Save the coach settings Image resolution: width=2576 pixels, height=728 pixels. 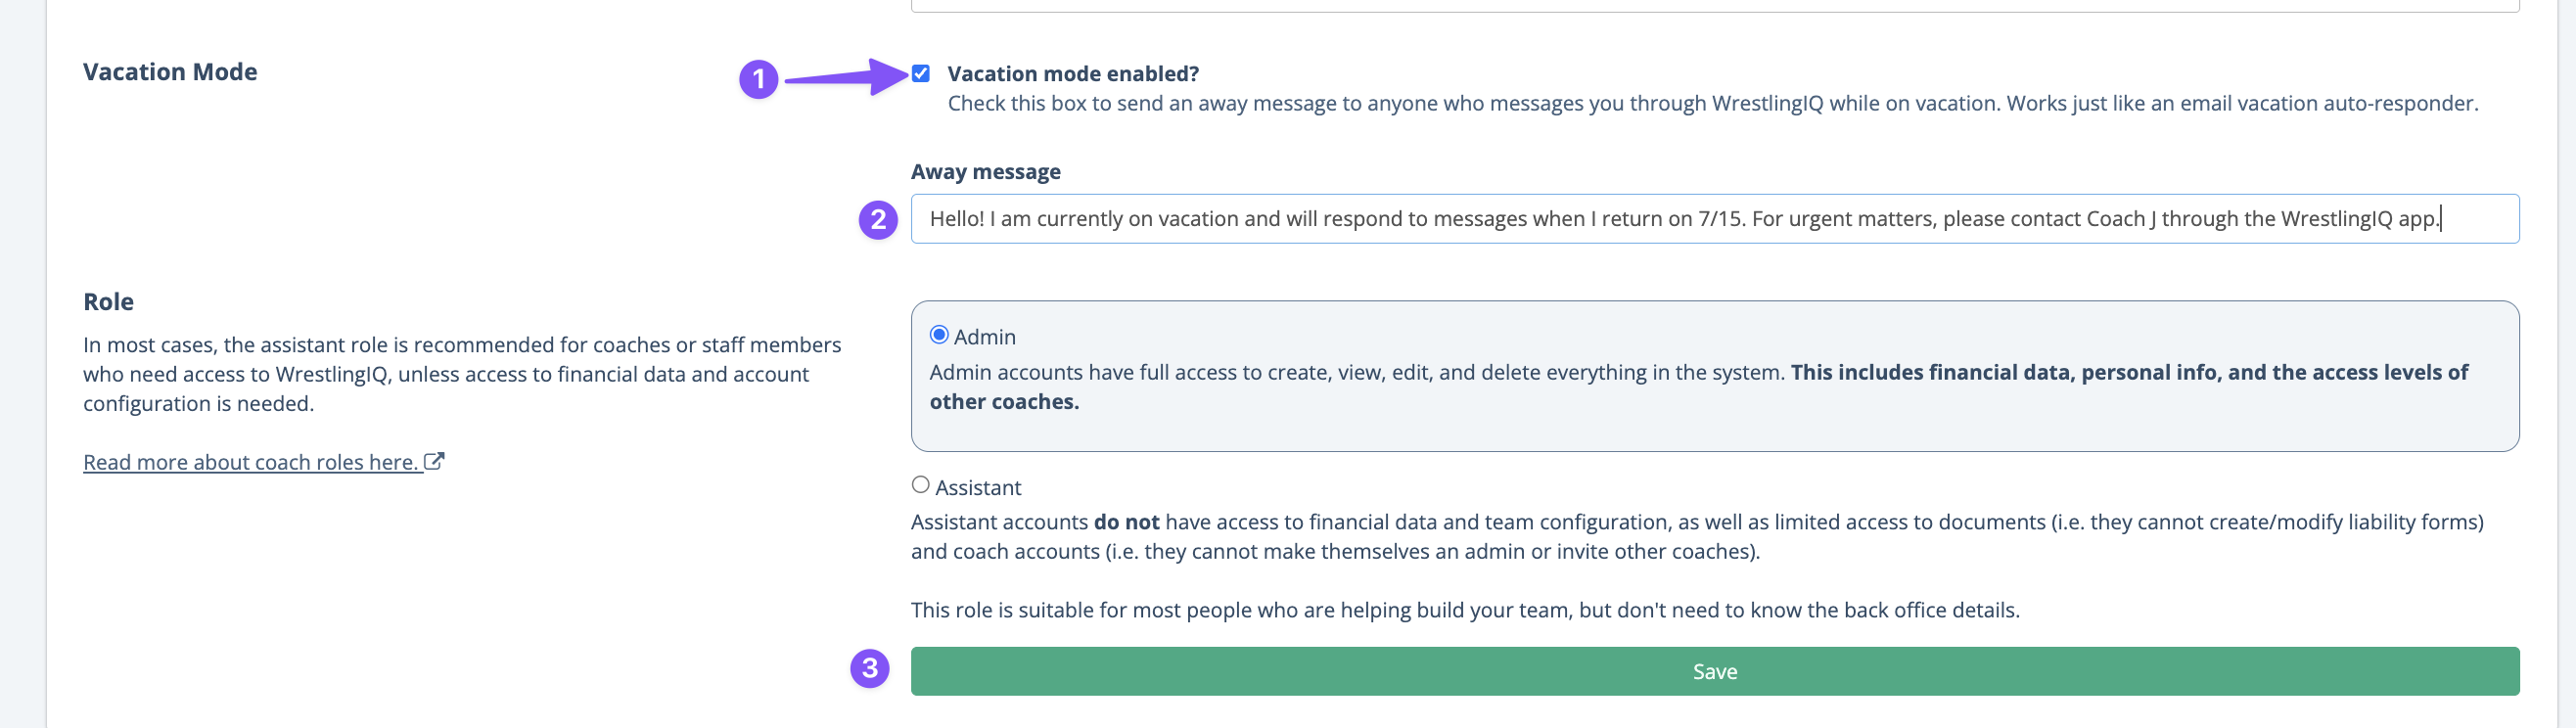click(1714, 671)
